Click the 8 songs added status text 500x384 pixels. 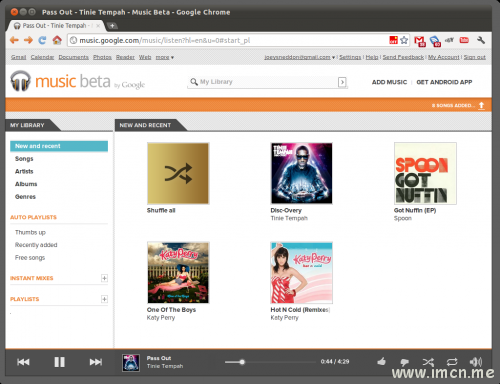453,105
